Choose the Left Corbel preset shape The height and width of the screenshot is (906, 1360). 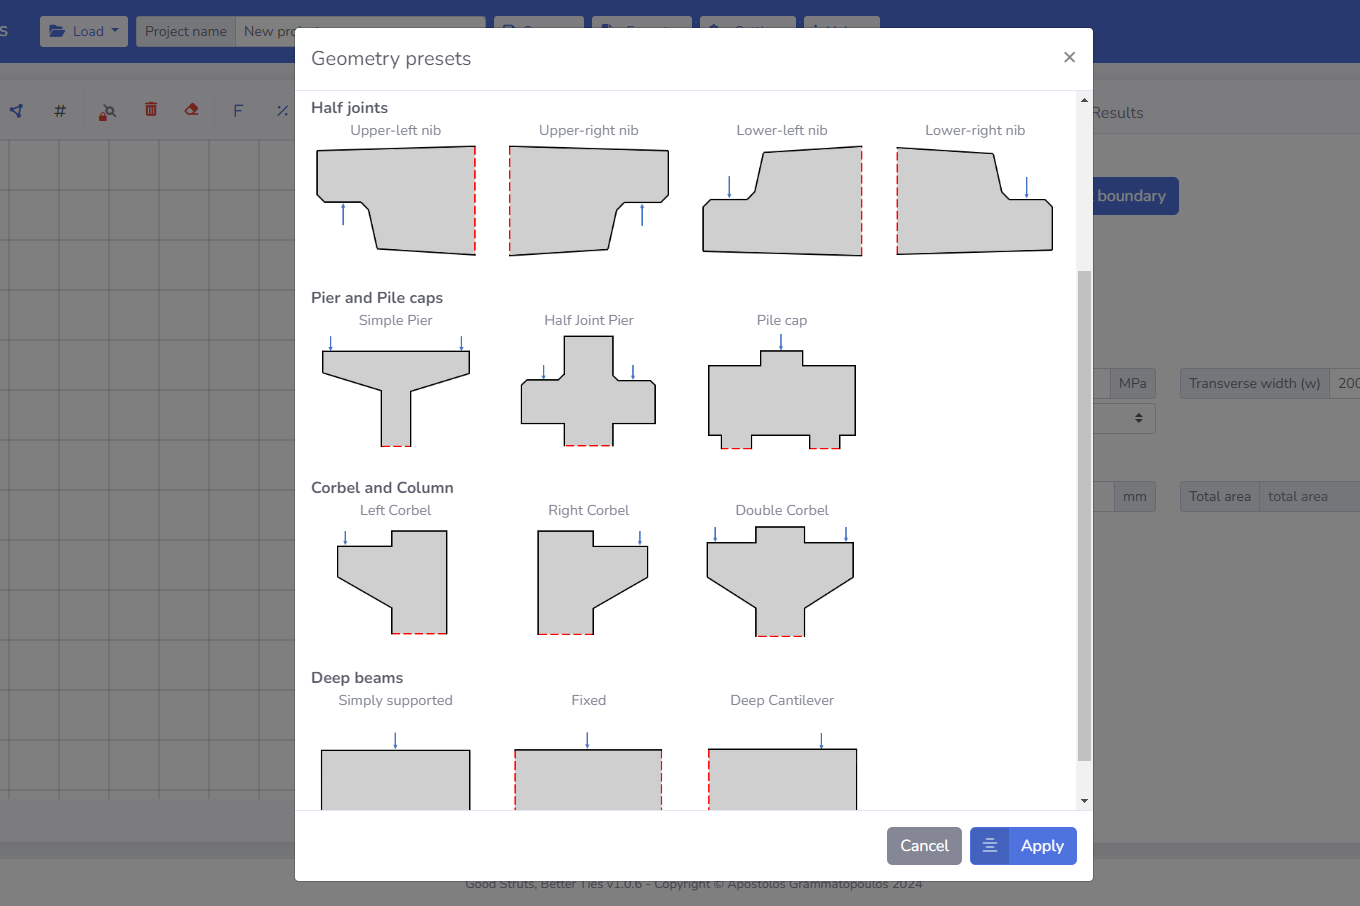click(x=394, y=580)
